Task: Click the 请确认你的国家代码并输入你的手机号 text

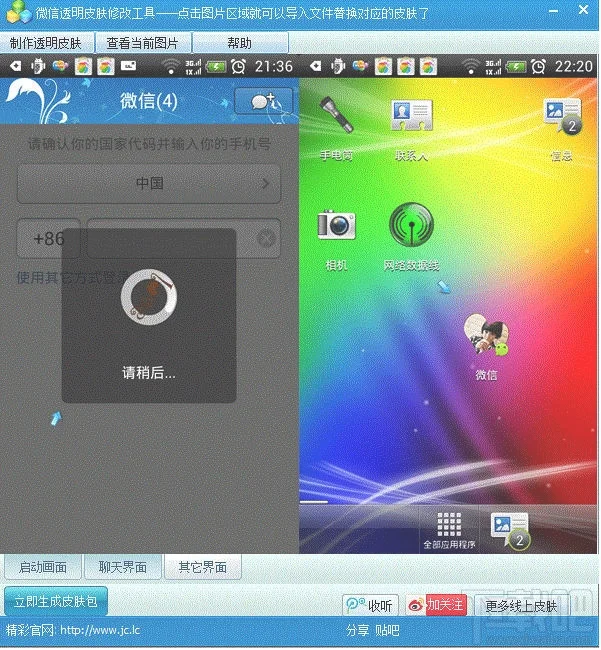Action: coord(150,144)
